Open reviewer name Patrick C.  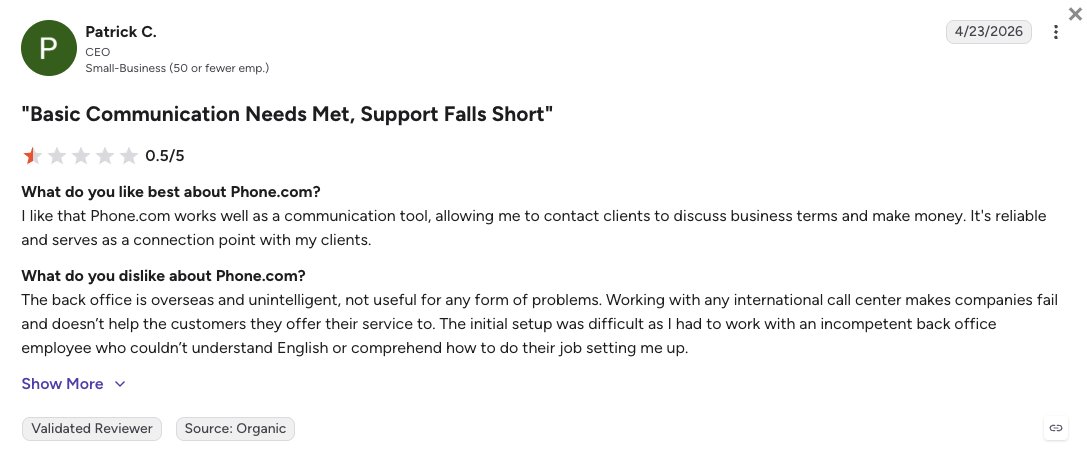(x=121, y=32)
